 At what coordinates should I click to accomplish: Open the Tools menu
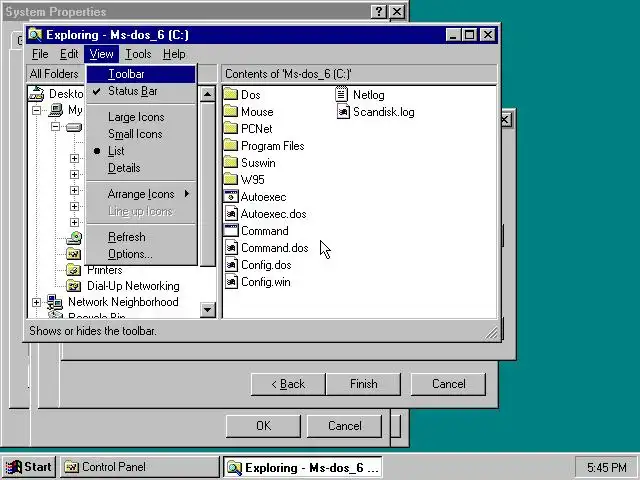(x=138, y=54)
